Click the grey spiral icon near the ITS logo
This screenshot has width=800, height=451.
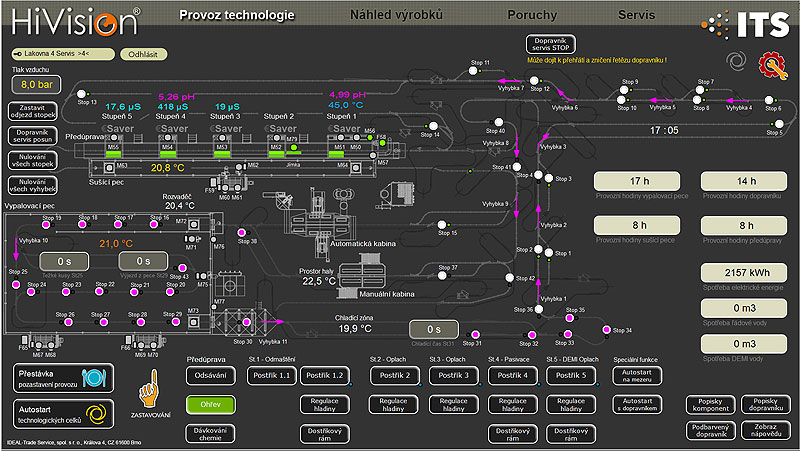coord(735,60)
